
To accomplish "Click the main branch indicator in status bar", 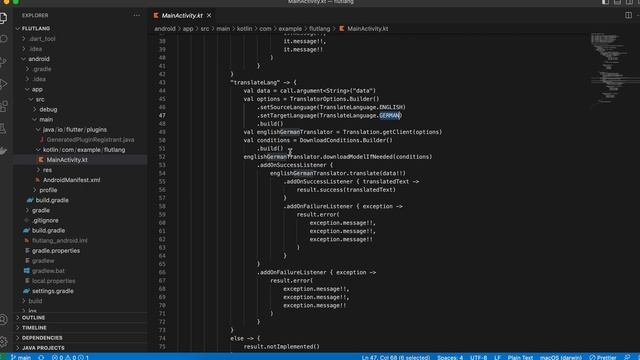I will click(21, 357).
